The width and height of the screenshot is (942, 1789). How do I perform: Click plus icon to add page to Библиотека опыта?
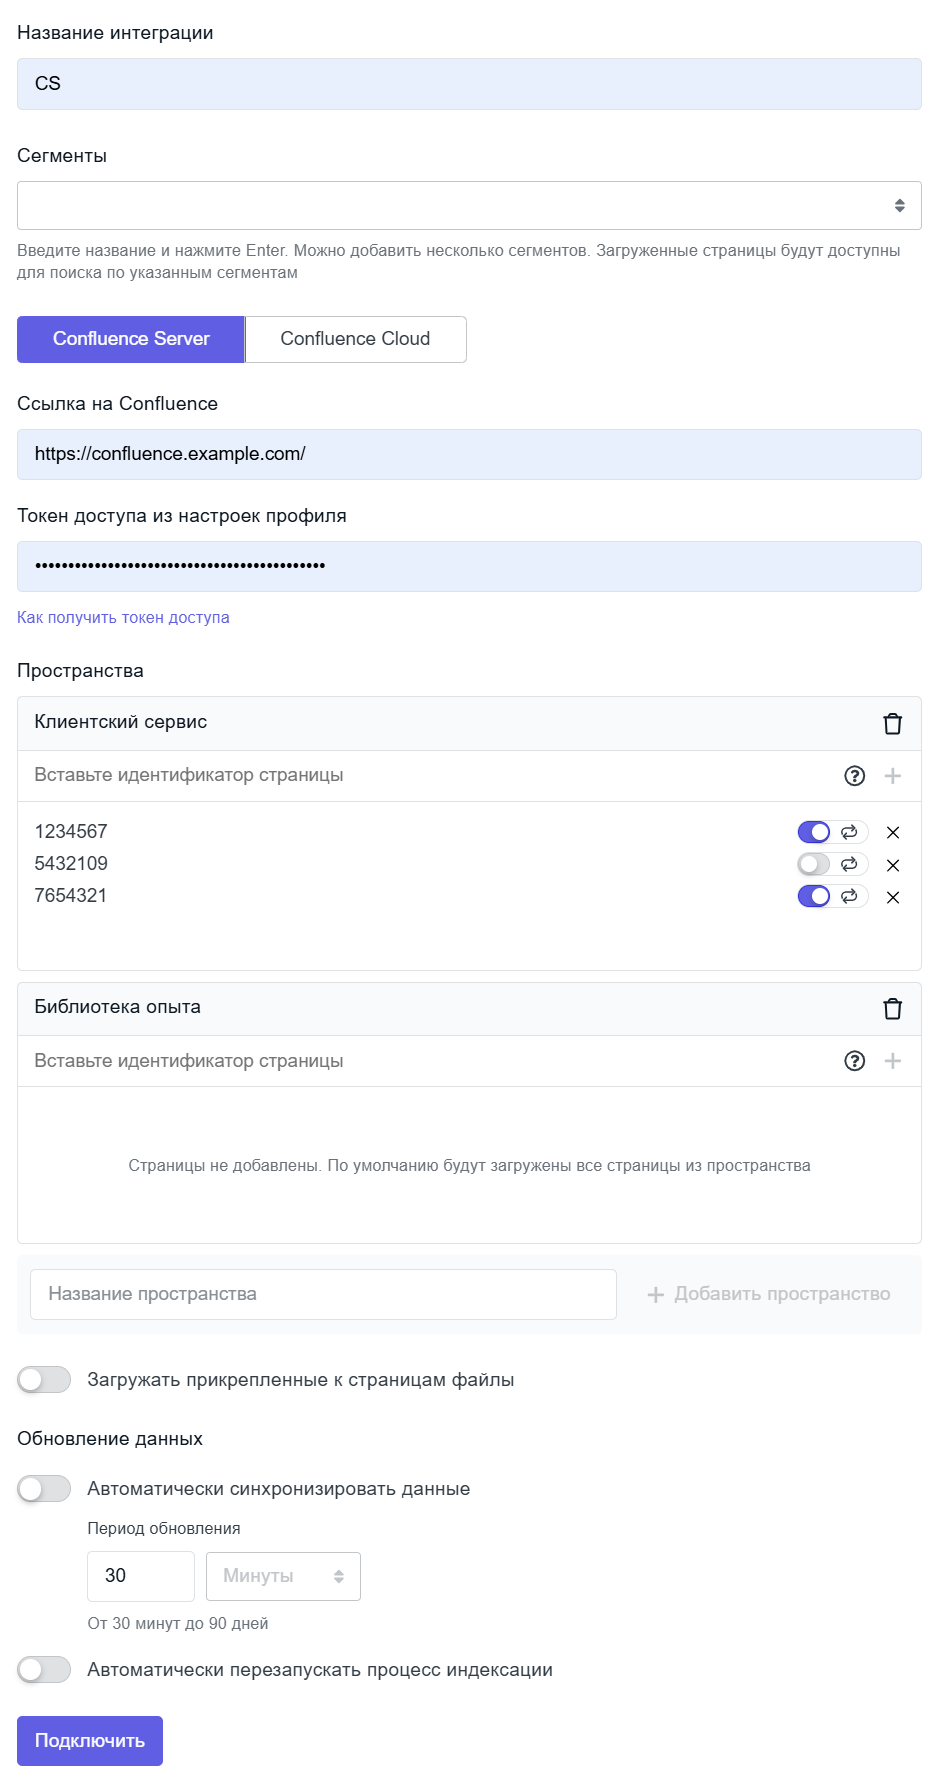pos(893,1061)
